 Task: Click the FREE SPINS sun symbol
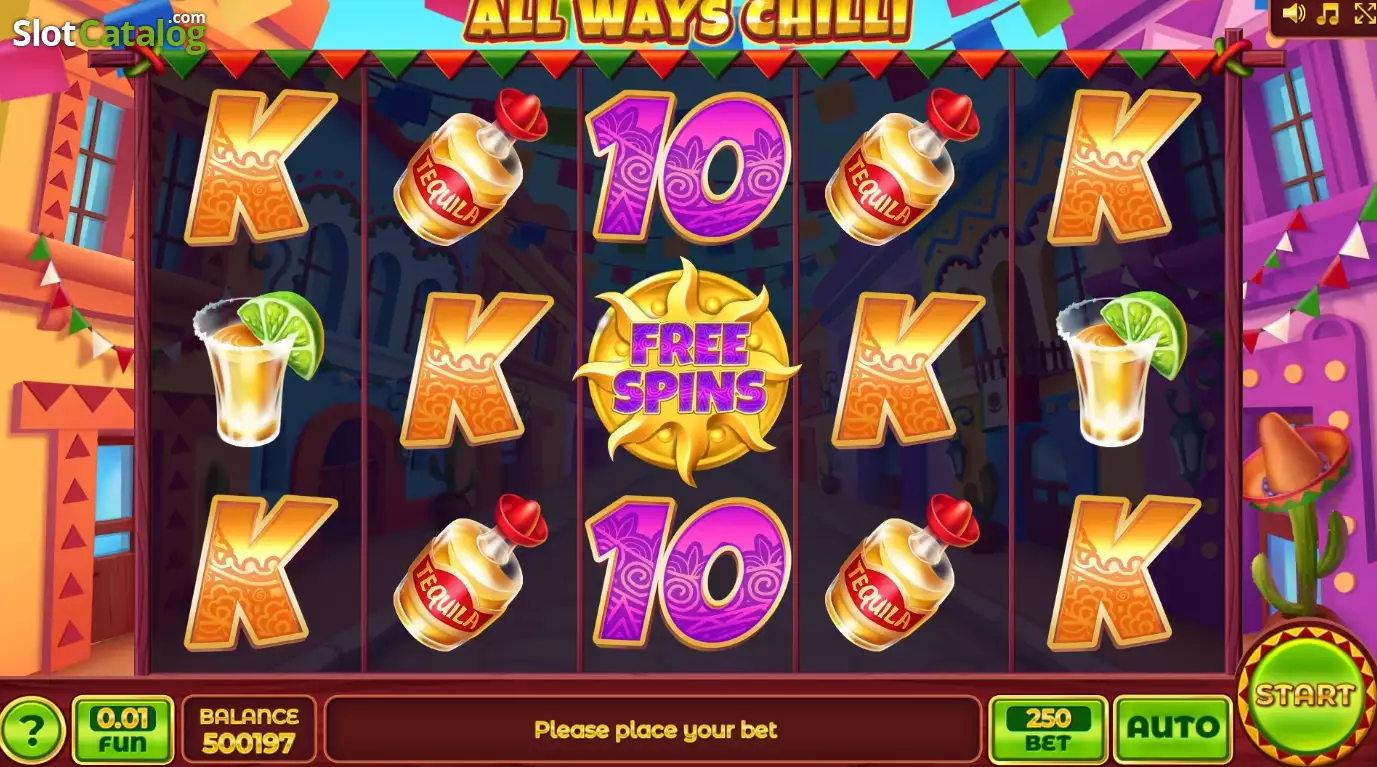[688, 371]
